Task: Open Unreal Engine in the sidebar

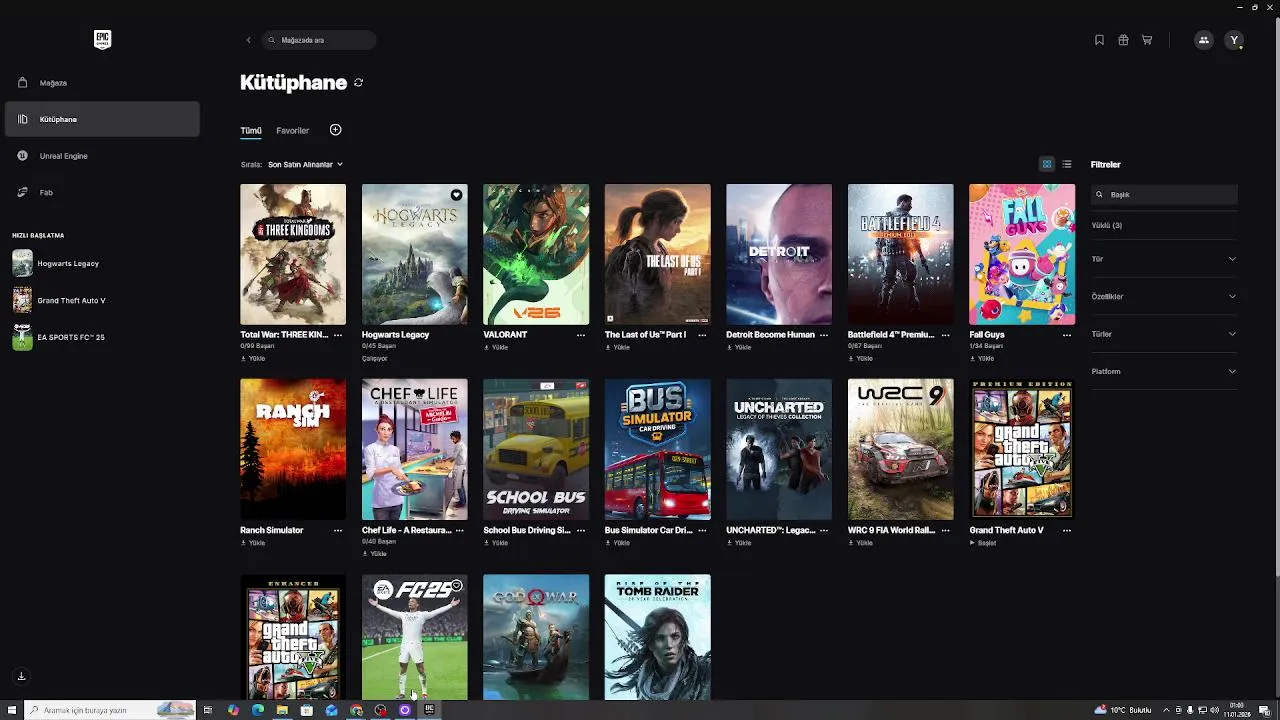Action: [x=102, y=156]
